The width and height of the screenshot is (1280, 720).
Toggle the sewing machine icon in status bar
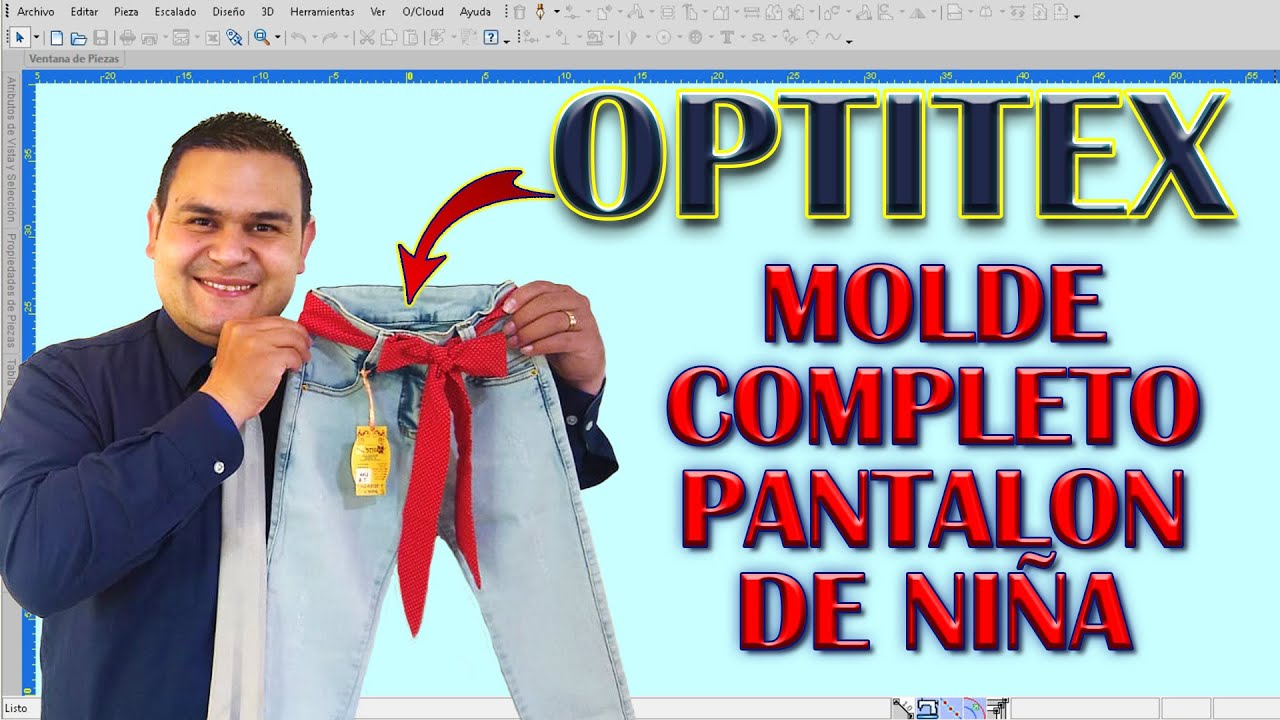(928, 708)
